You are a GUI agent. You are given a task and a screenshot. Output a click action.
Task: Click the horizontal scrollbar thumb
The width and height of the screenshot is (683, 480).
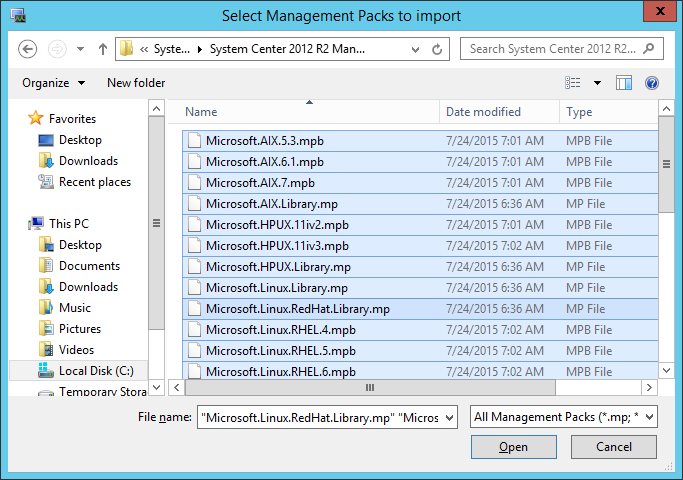[370, 387]
